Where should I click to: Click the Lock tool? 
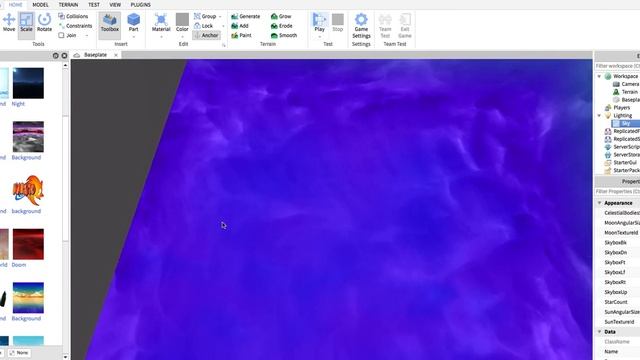click(x=204, y=26)
